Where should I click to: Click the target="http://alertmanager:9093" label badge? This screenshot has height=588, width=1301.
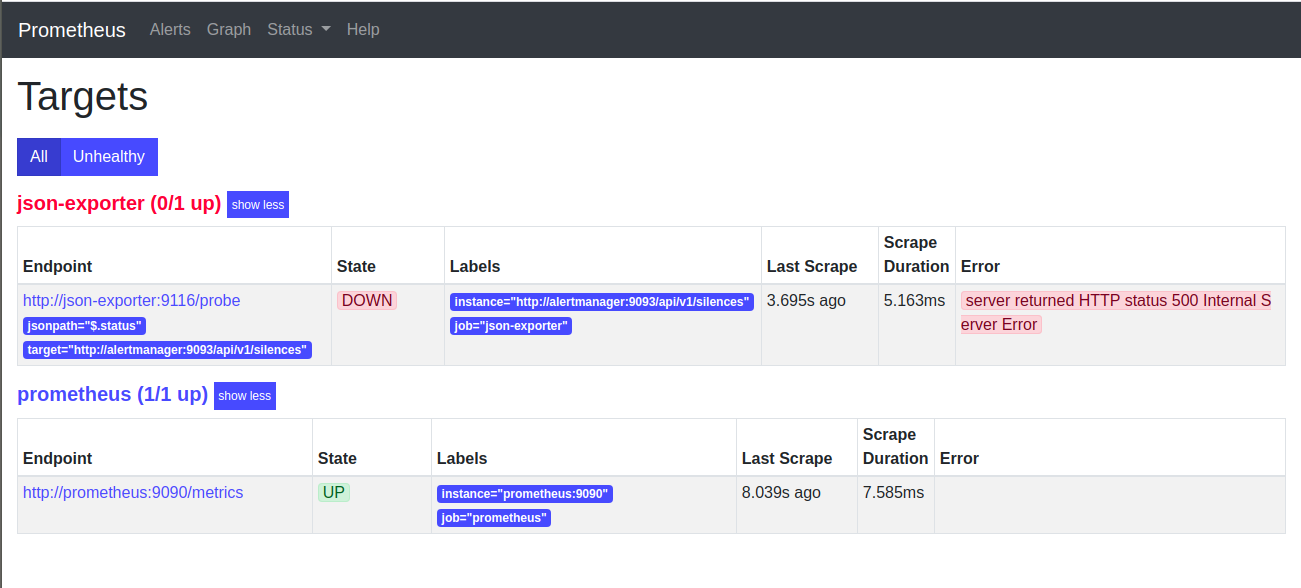click(166, 349)
